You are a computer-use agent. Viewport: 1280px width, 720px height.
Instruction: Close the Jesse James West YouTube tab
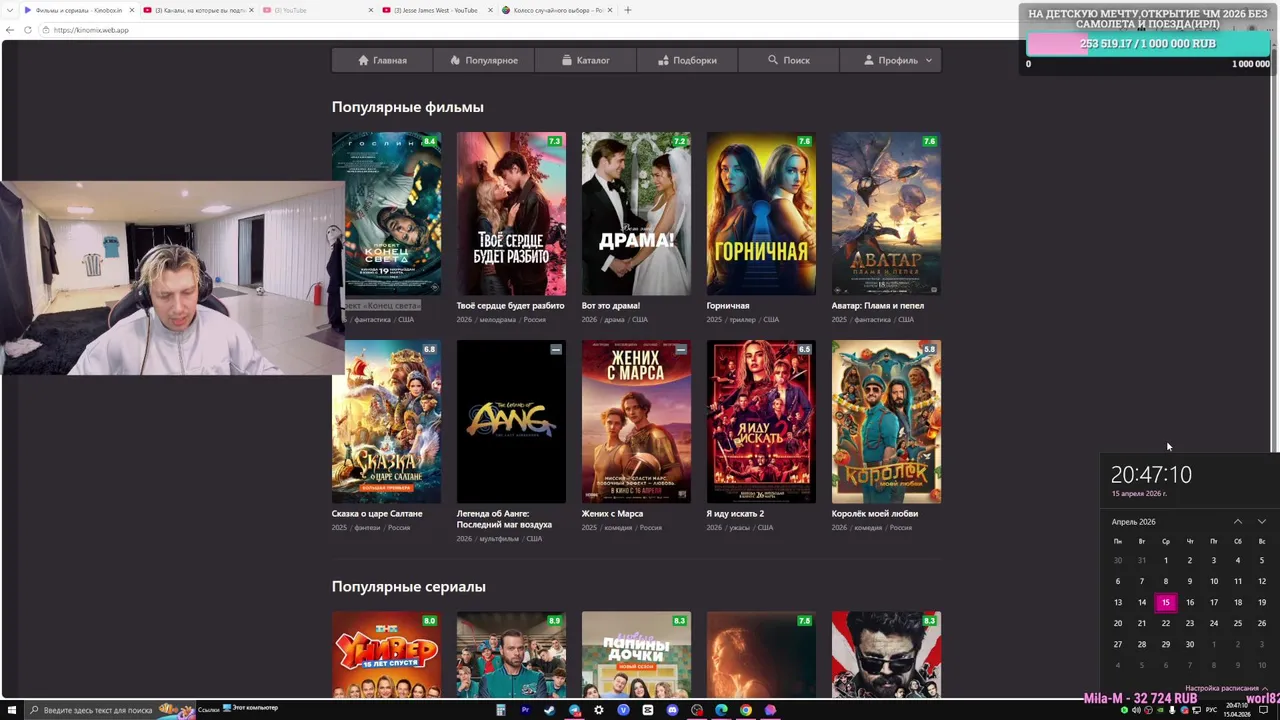[489, 10]
